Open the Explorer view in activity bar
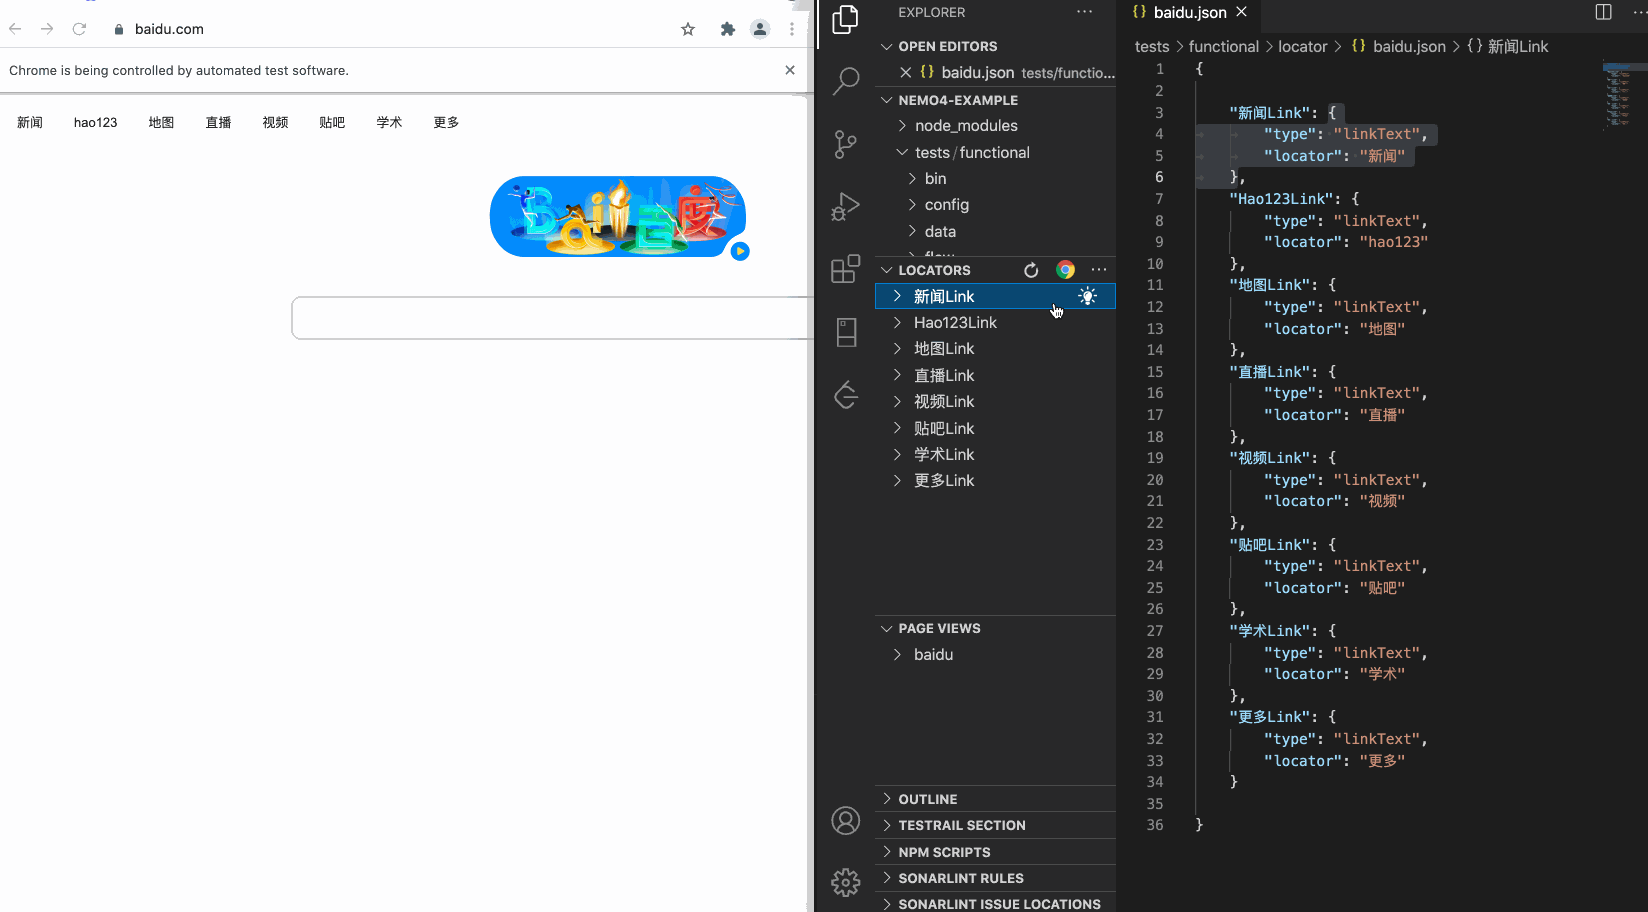Viewport: 1648px width, 912px height. [846, 20]
